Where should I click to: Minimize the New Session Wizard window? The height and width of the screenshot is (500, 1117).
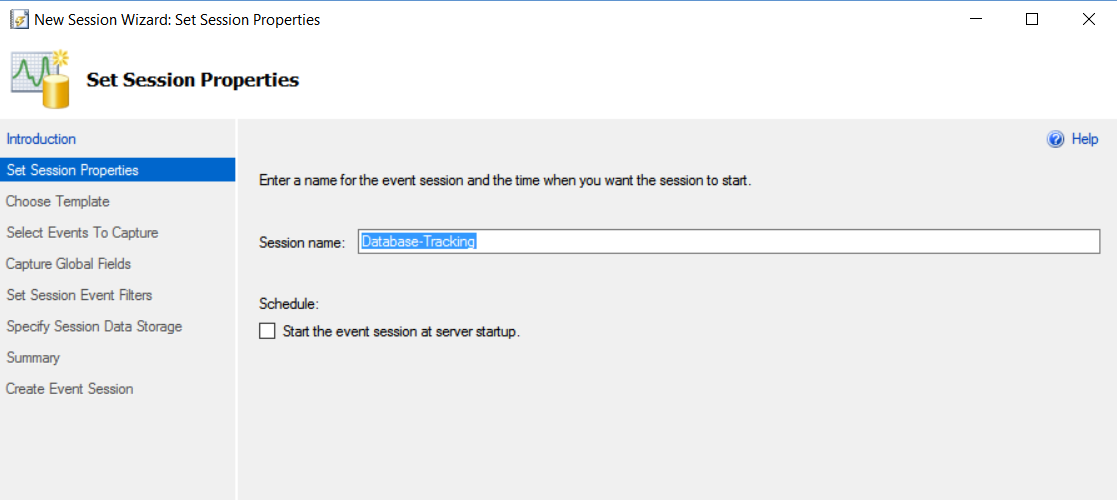tap(976, 19)
